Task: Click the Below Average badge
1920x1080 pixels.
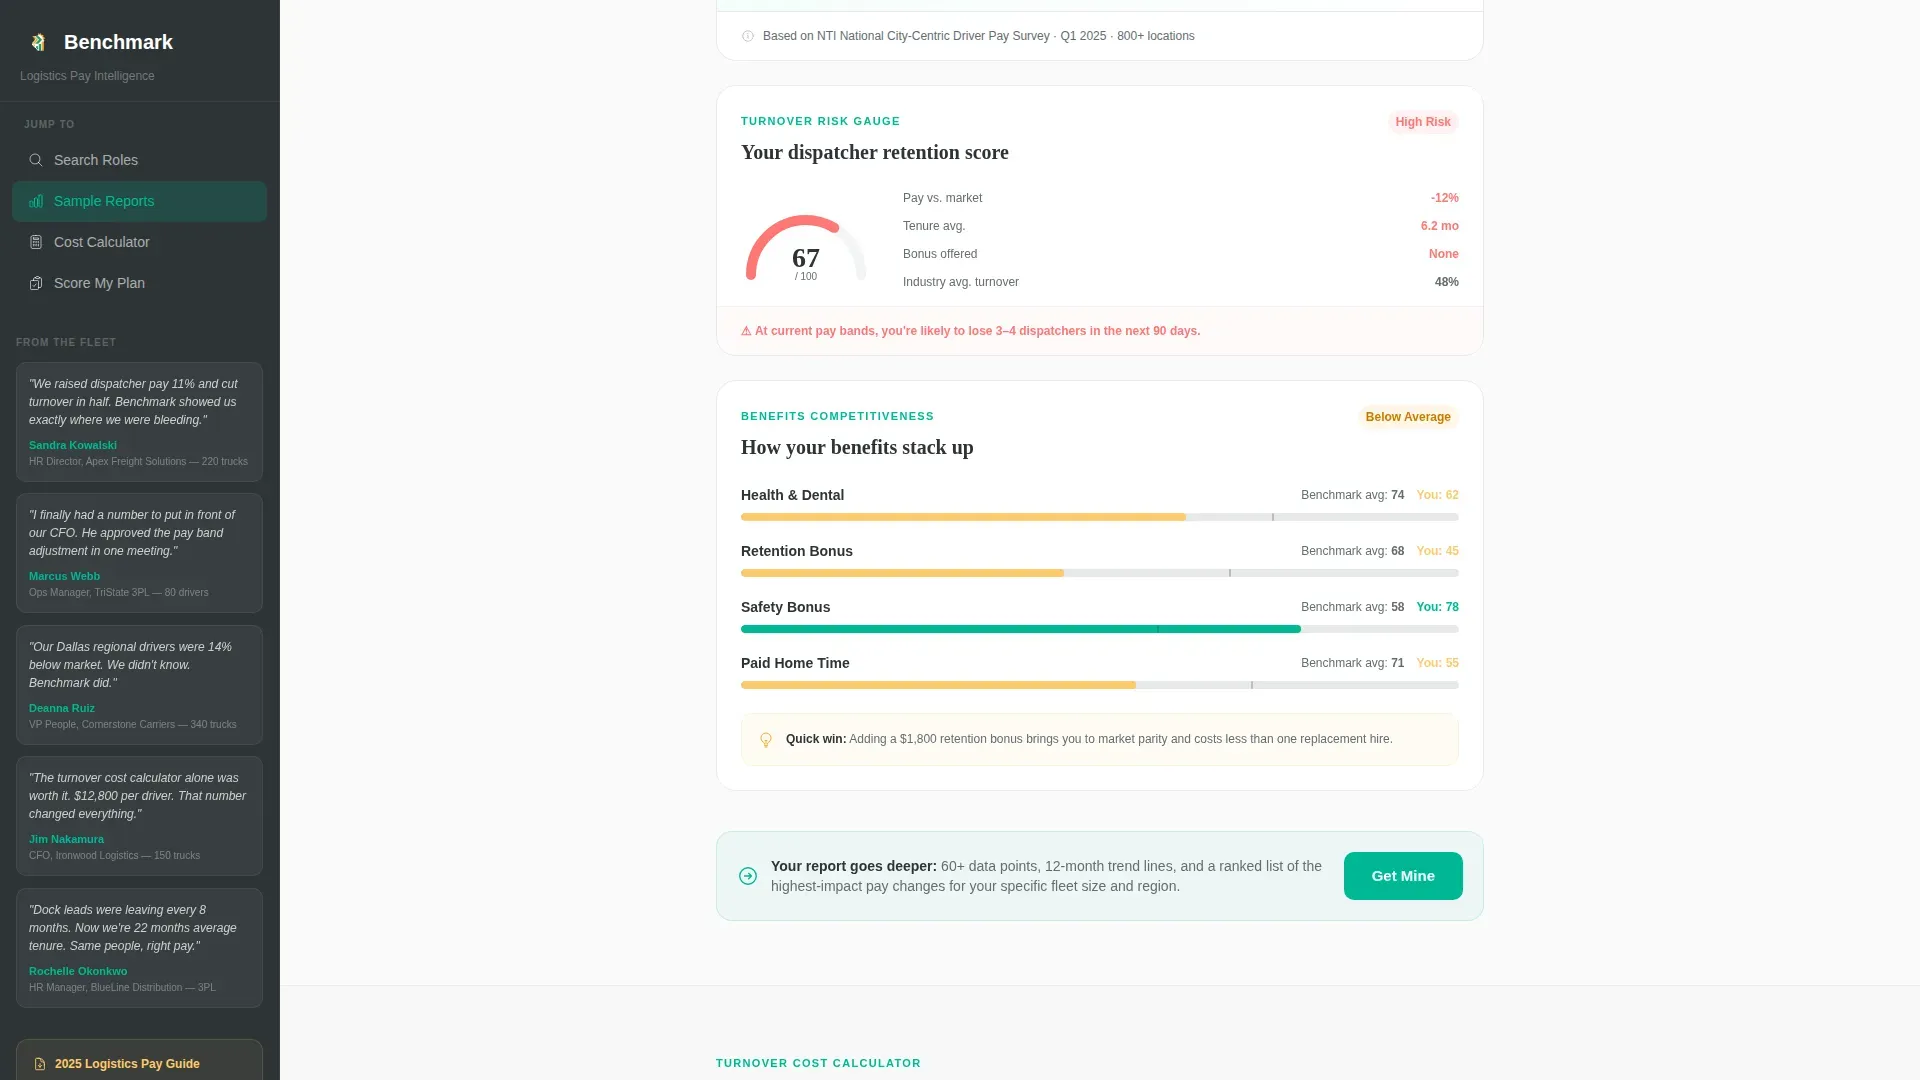Action: [x=1408, y=417]
